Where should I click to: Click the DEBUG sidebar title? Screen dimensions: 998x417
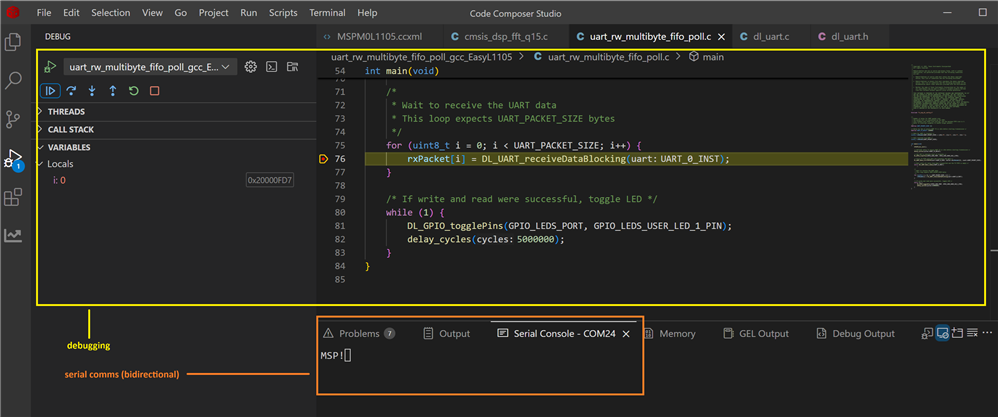click(x=58, y=36)
